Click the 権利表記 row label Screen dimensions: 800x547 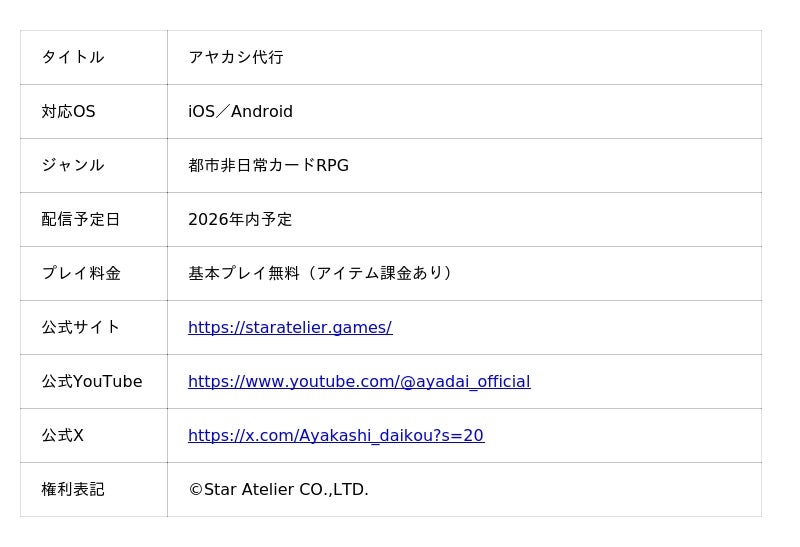point(73,490)
